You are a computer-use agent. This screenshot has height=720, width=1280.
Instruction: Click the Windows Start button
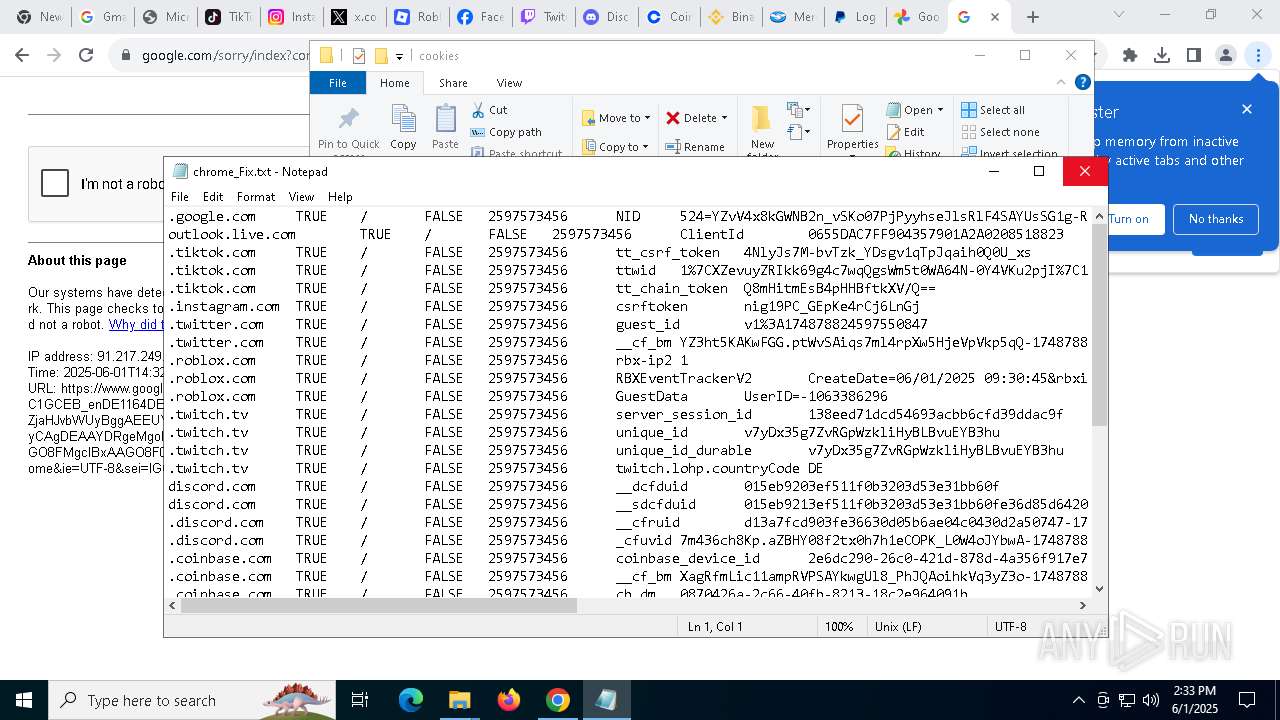click(24, 700)
